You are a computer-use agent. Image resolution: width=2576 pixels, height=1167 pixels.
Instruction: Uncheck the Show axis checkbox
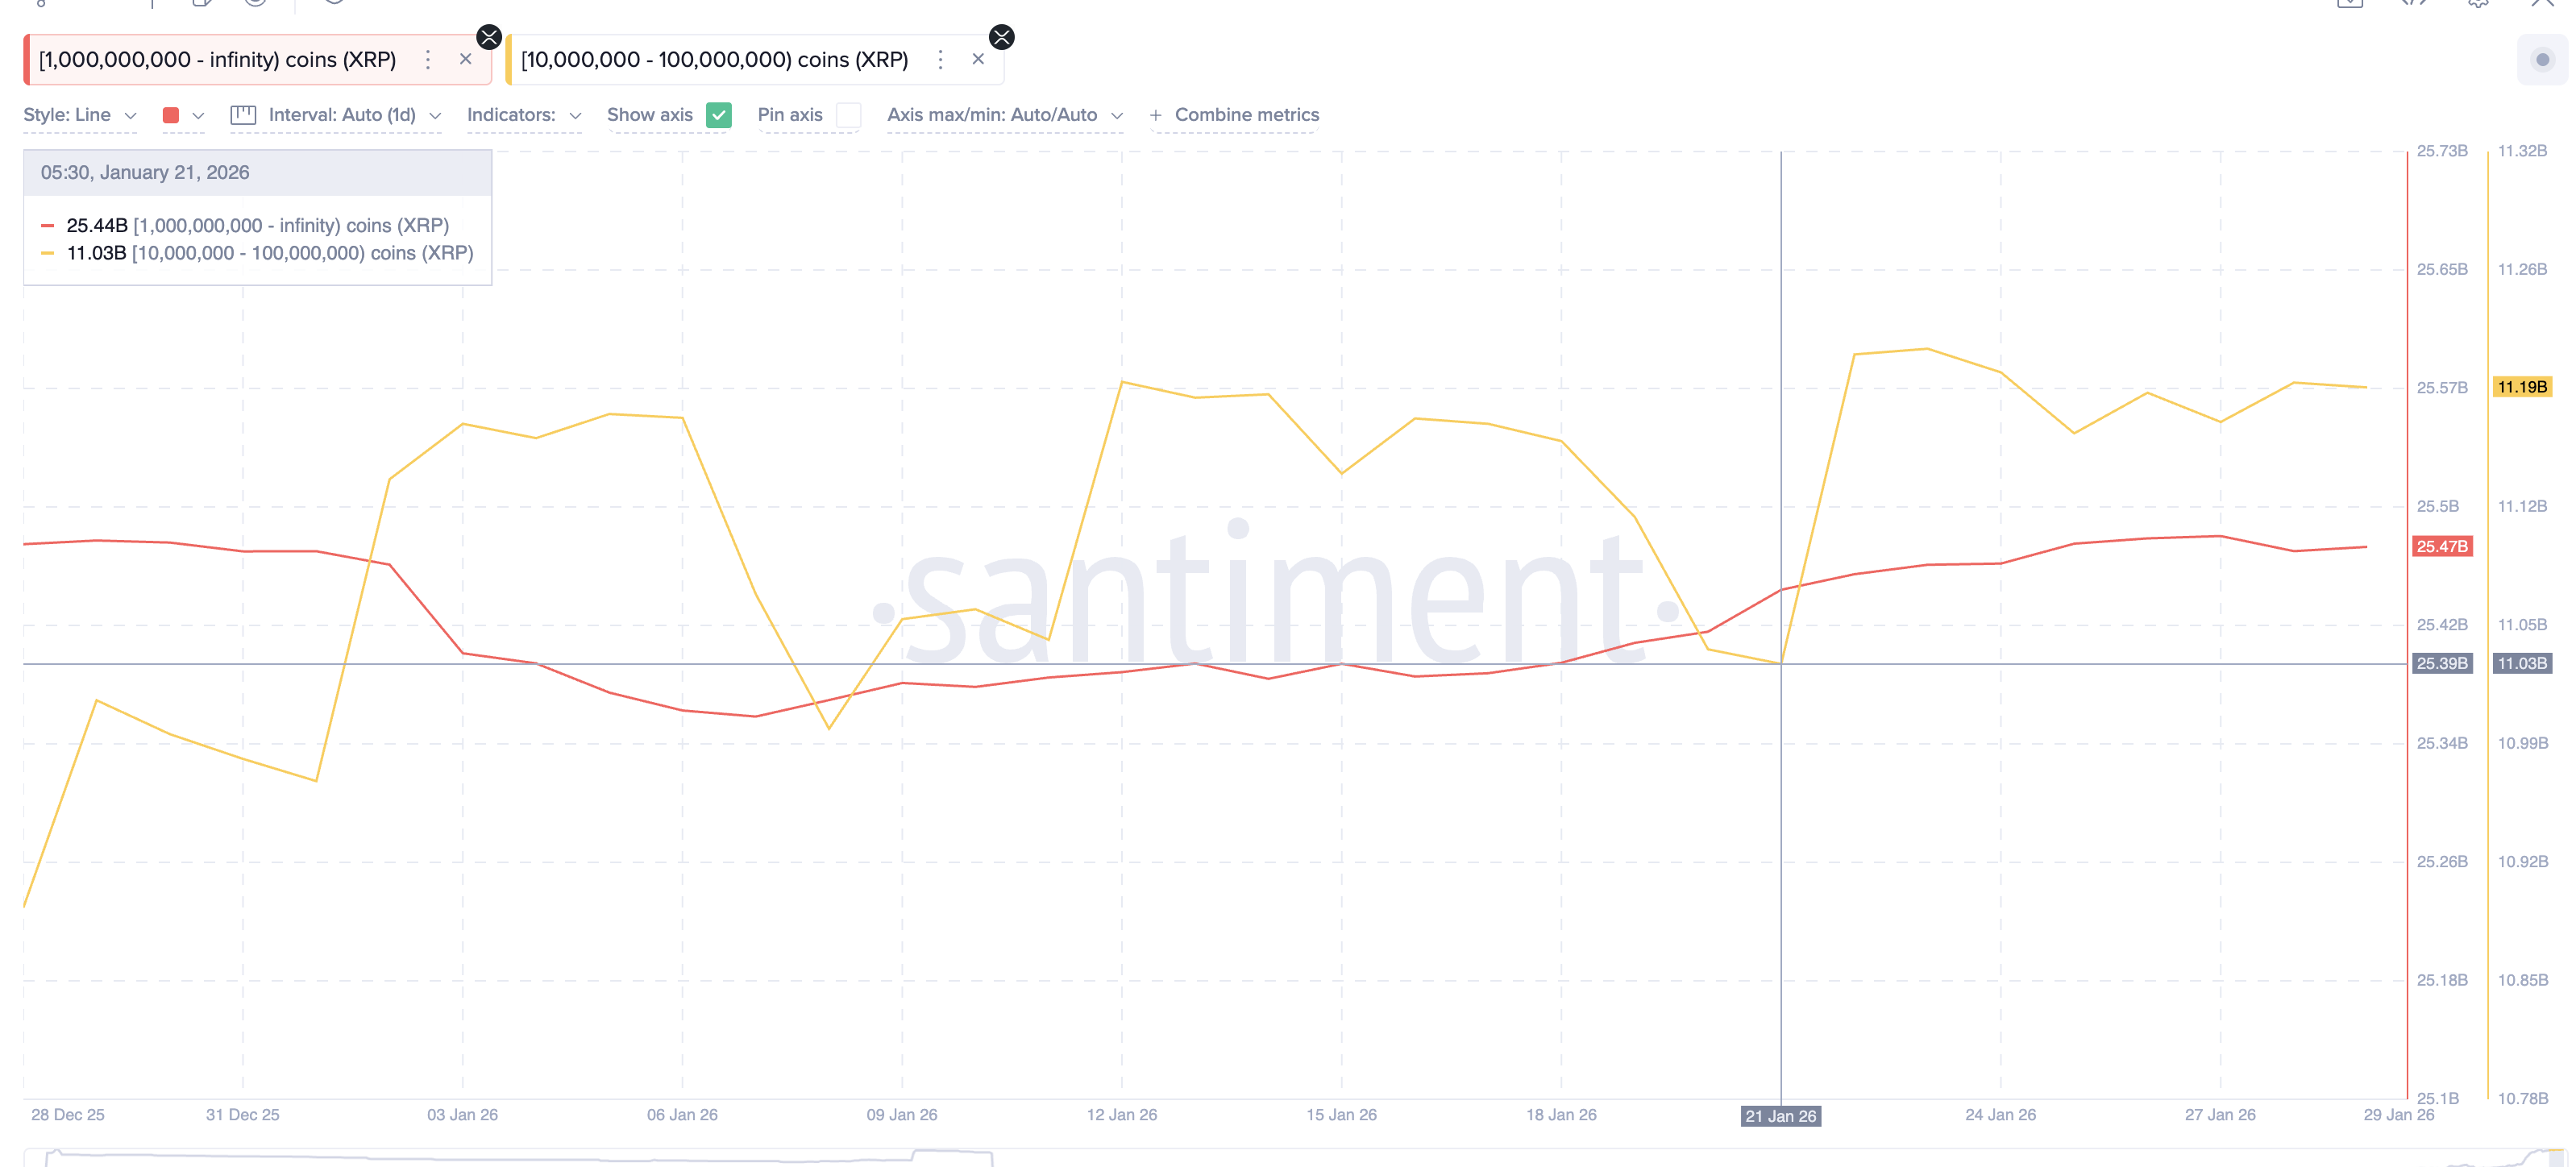718,115
